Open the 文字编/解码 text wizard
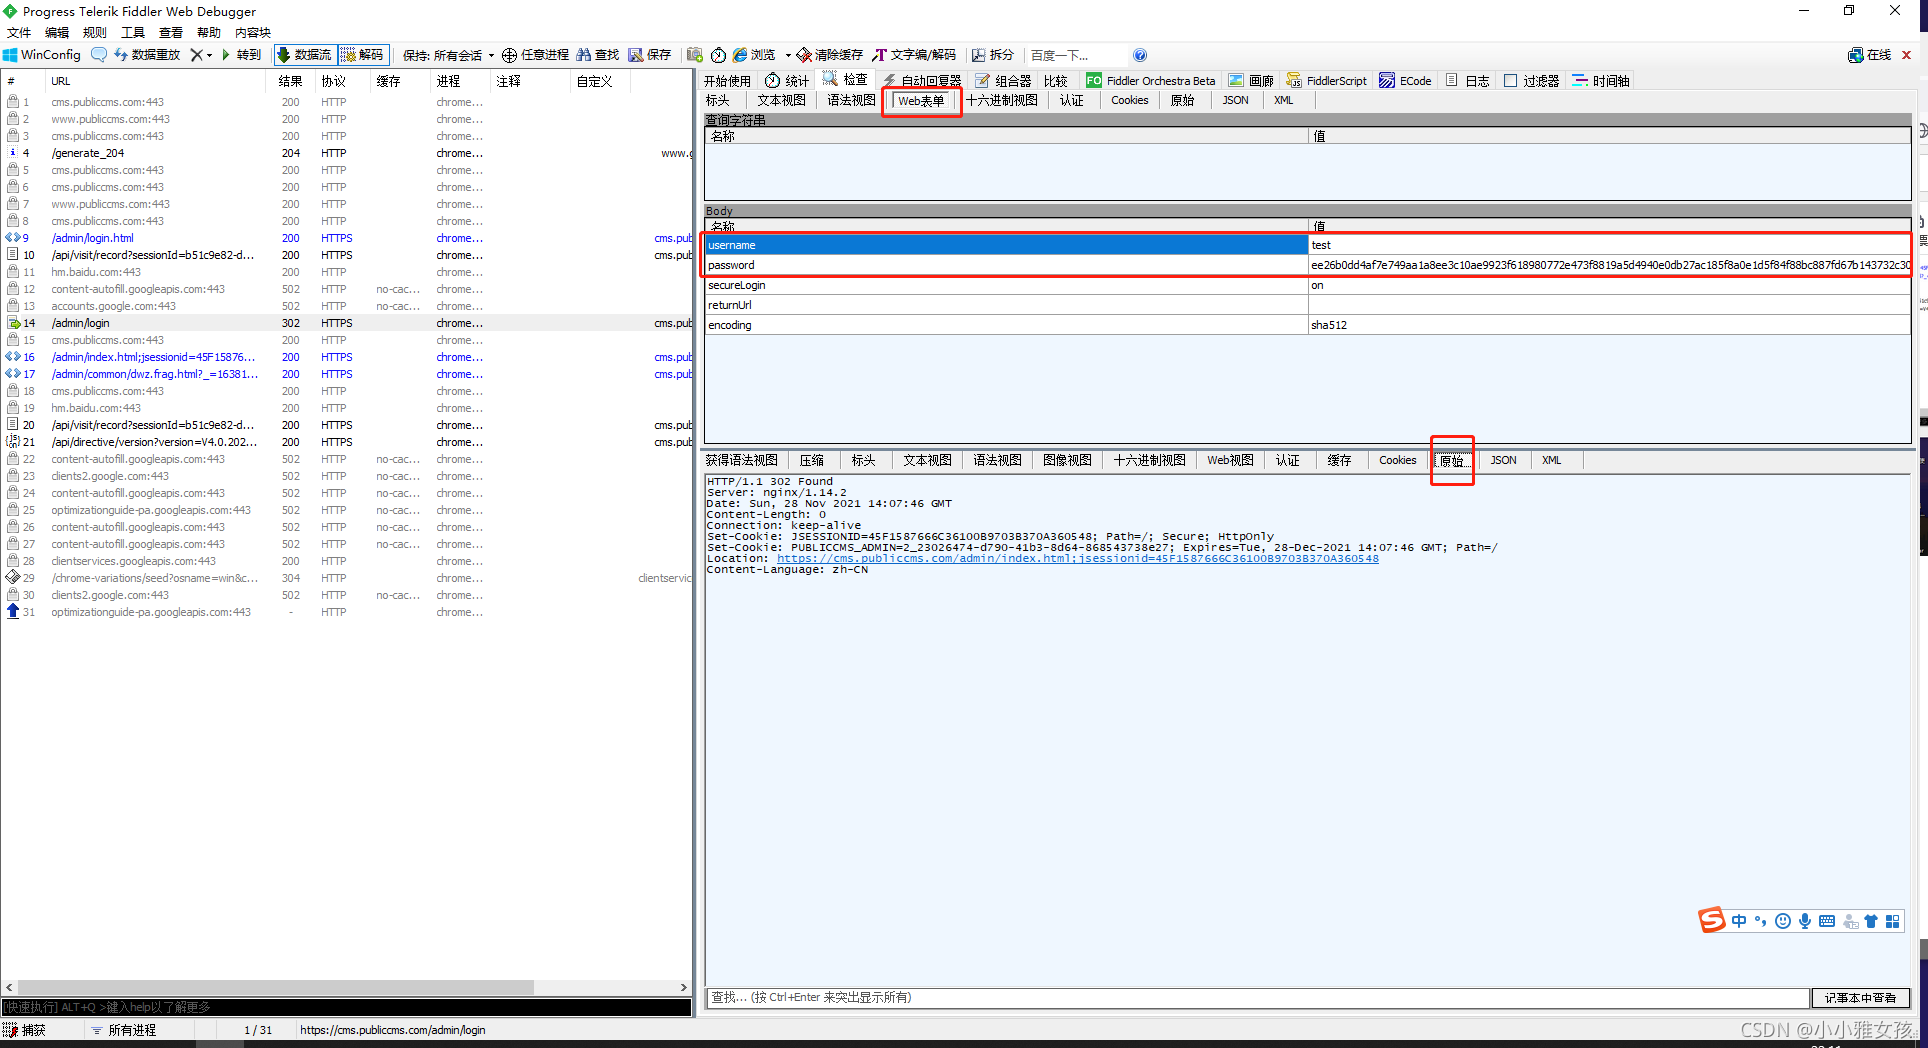The image size is (1928, 1048). [x=914, y=55]
